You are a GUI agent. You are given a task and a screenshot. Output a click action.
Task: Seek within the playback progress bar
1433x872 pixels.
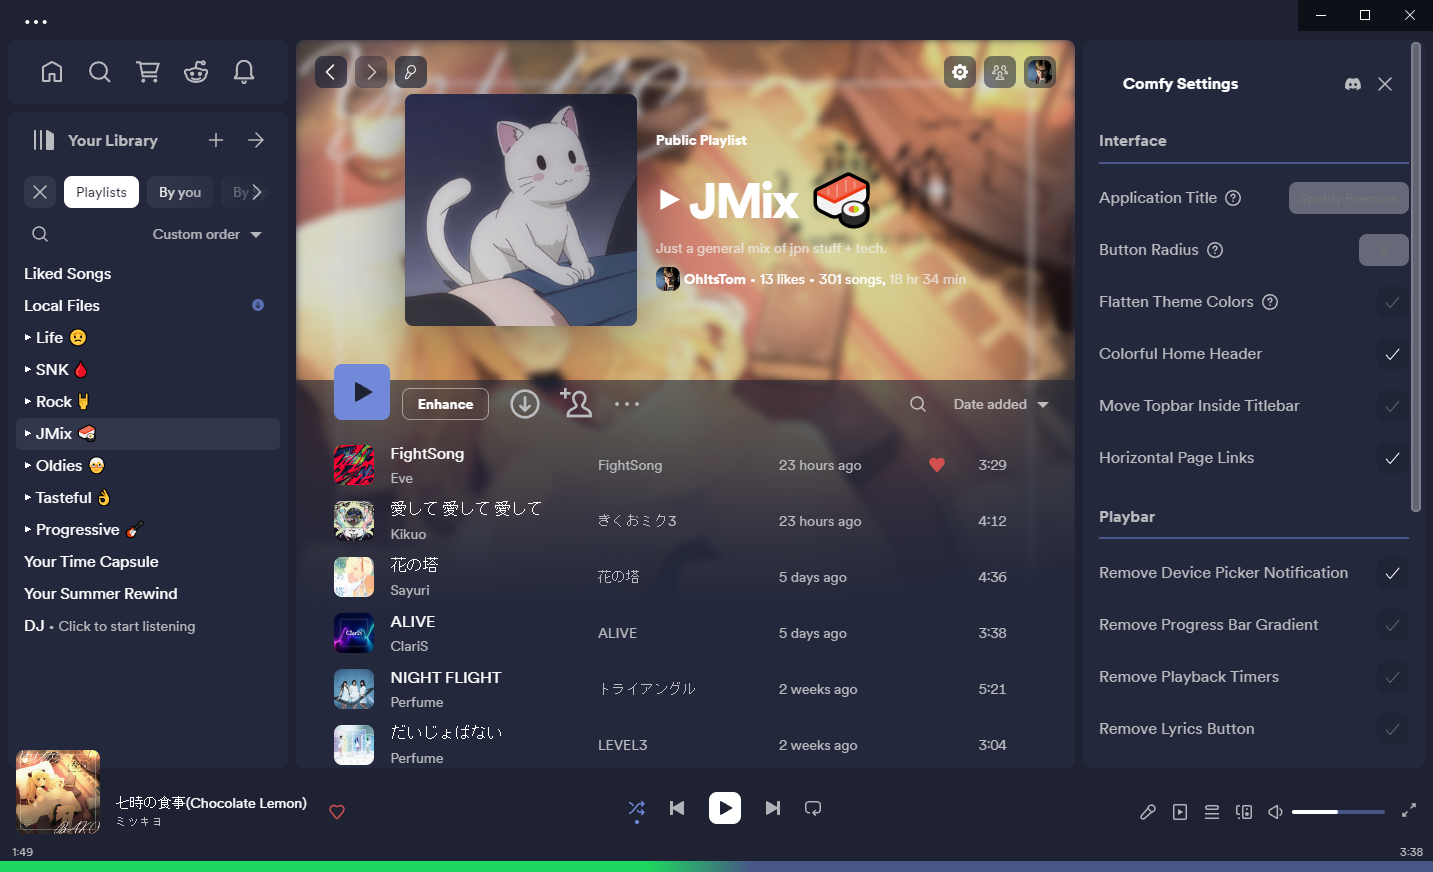coord(716,866)
